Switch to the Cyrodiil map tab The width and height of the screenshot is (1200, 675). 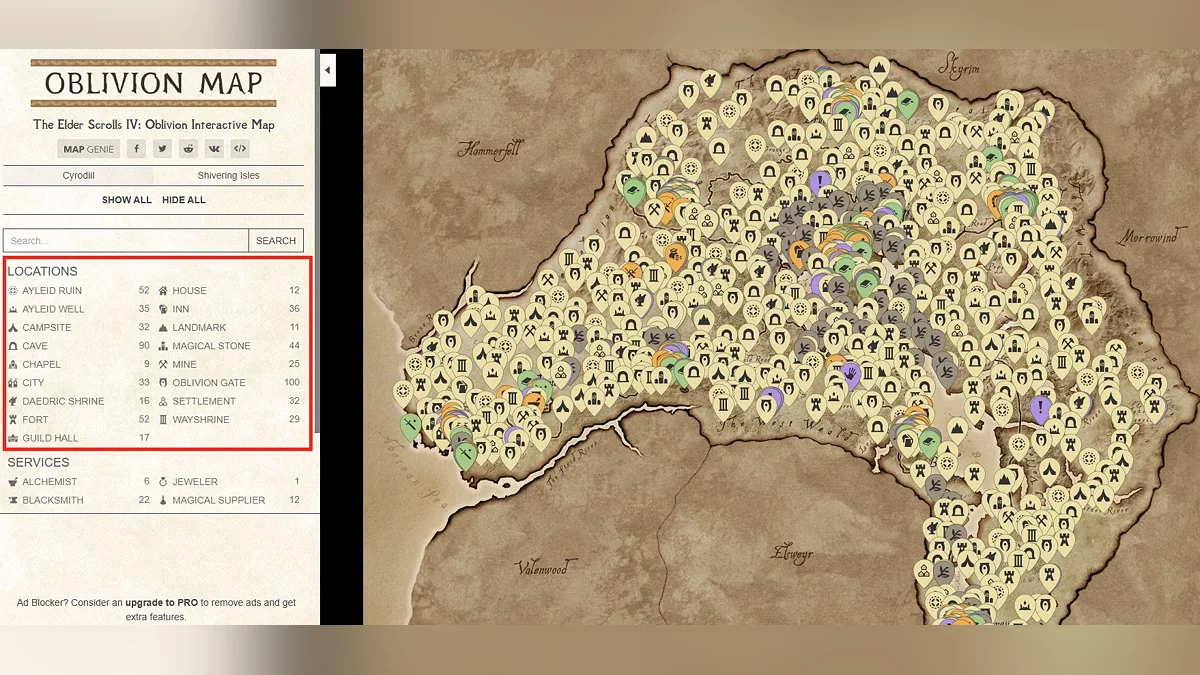pyautogui.click(x=78, y=176)
